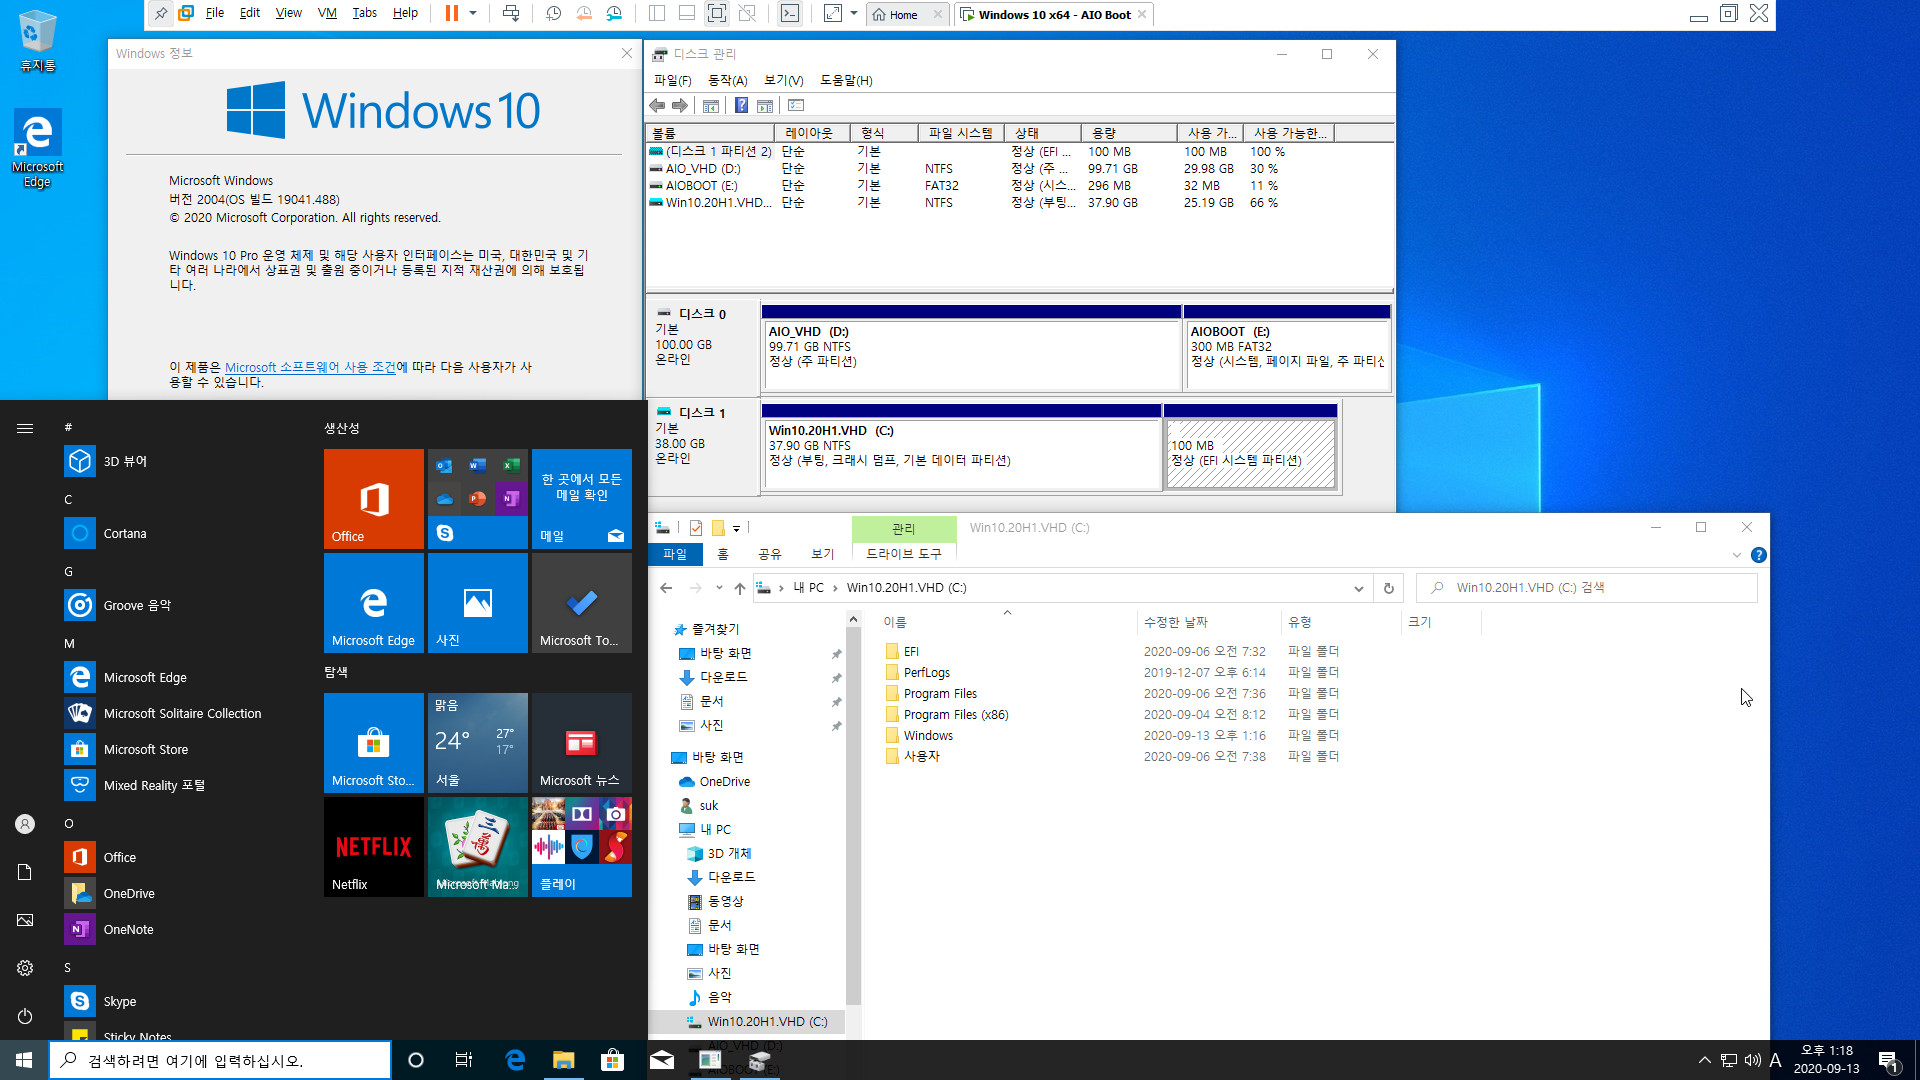Image resolution: width=1920 pixels, height=1080 pixels.
Task: Click the VMware pause (suspend) button
Action: (452, 13)
